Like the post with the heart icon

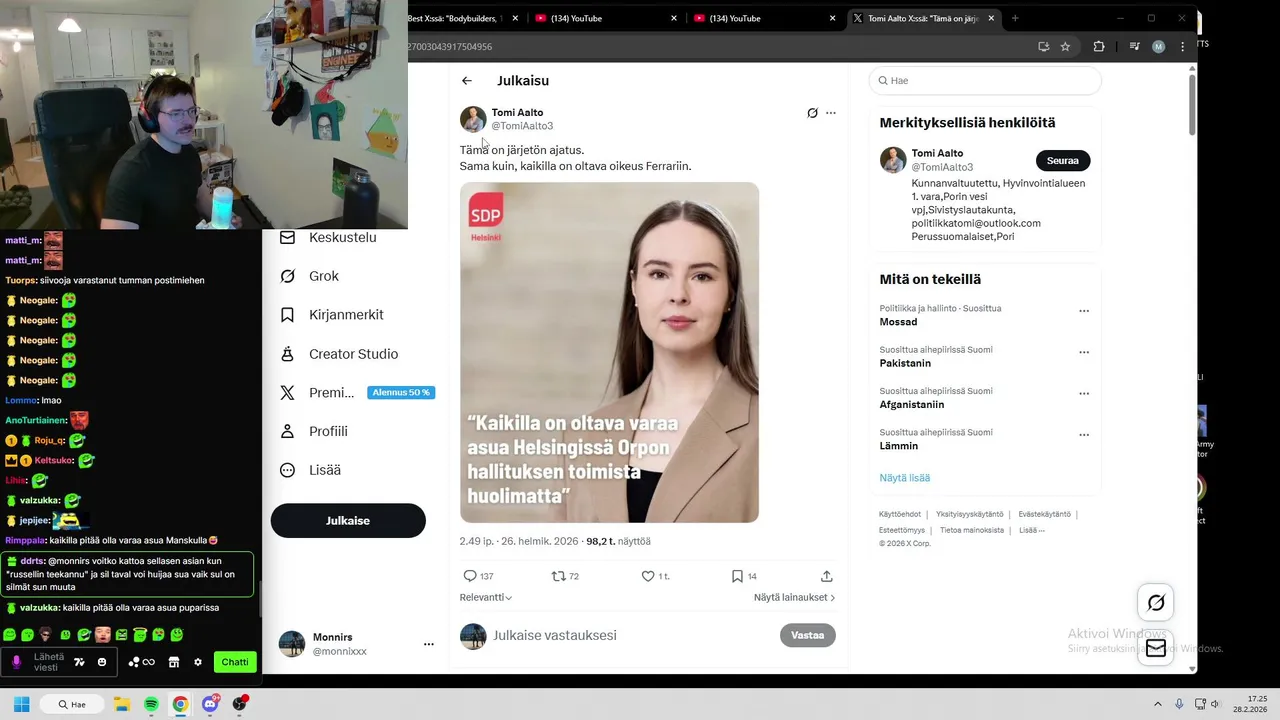coord(648,576)
